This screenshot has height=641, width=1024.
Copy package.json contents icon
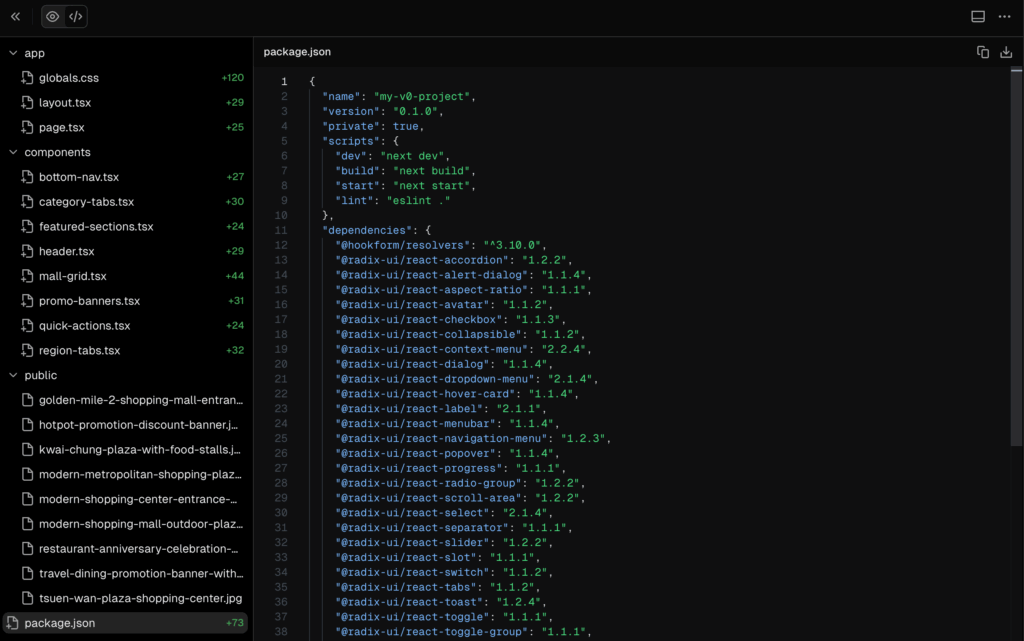[983, 52]
